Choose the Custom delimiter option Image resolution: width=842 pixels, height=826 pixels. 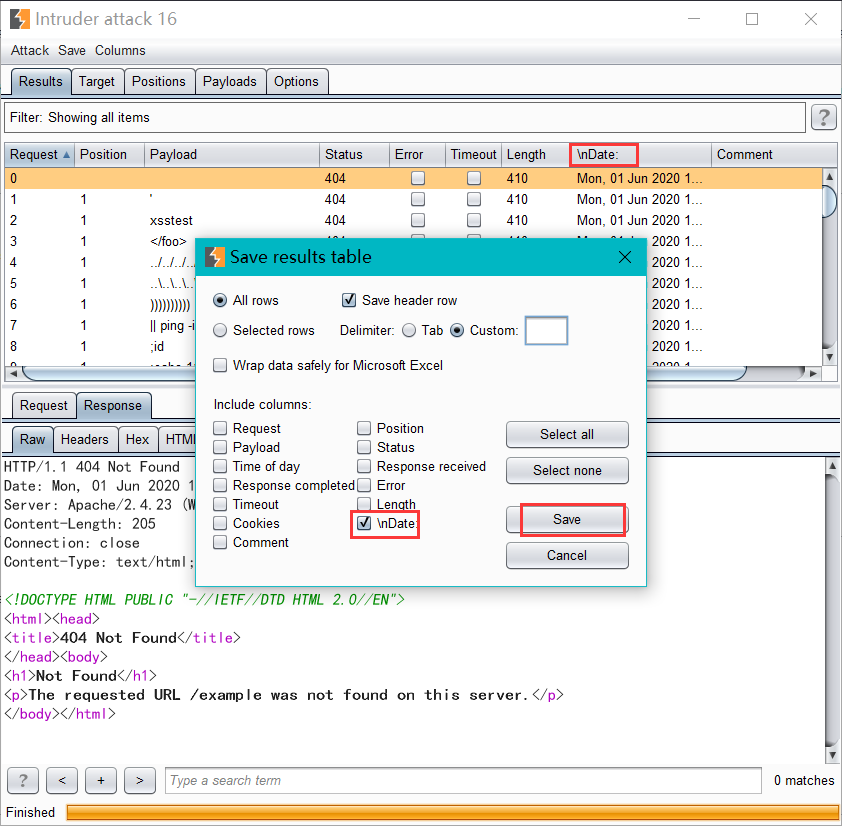point(457,330)
